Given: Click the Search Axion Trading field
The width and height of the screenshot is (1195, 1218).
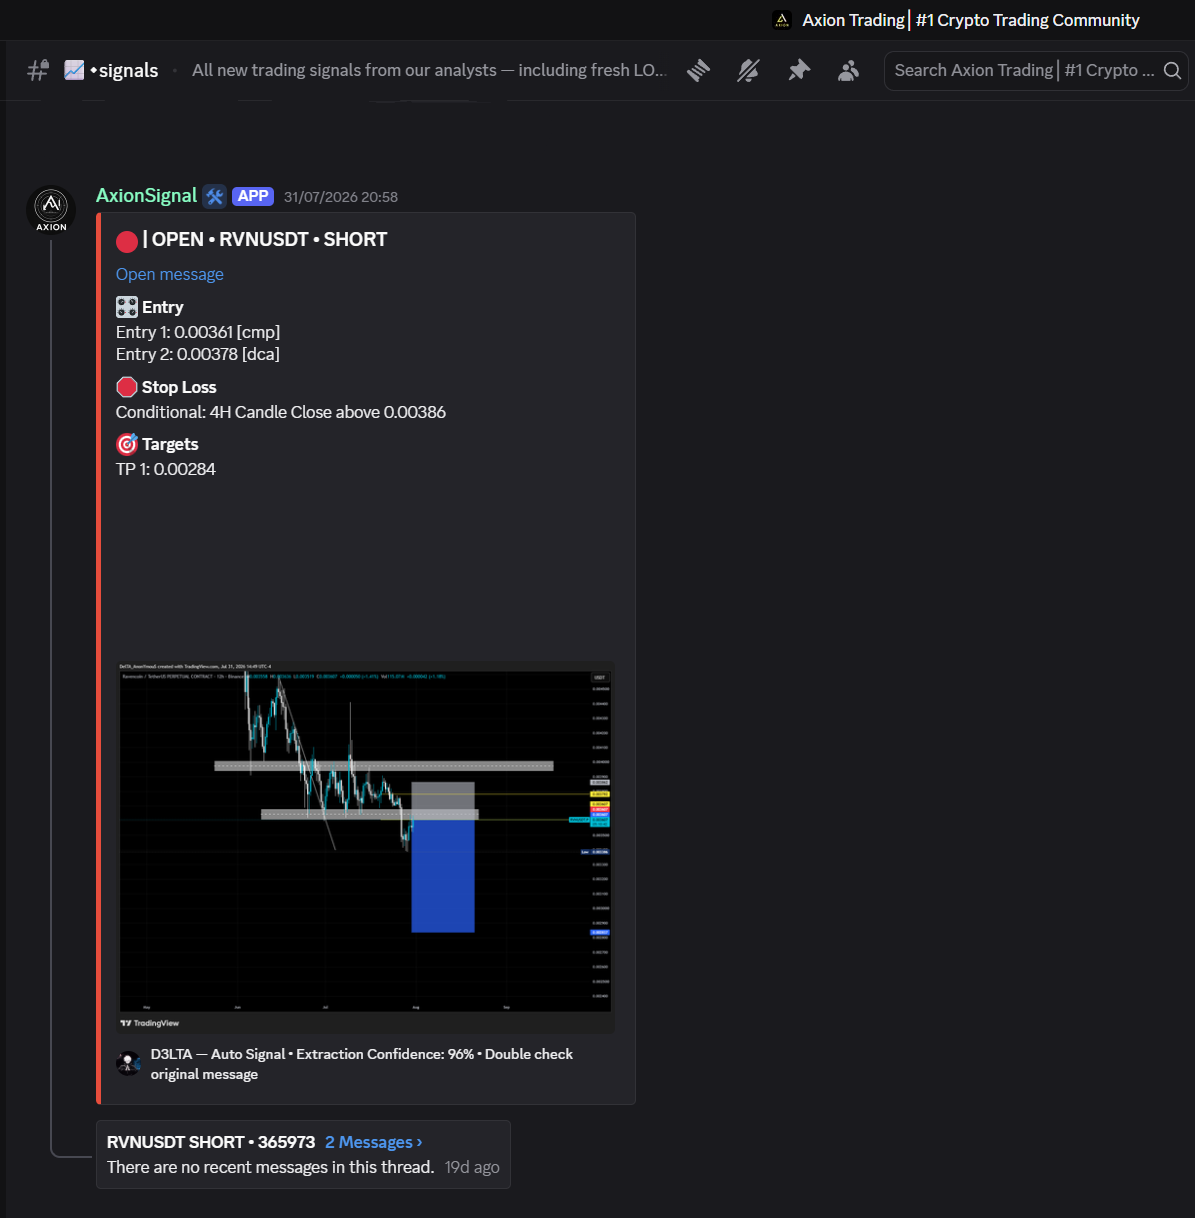Looking at the screenshot, I should point(1036,71).
